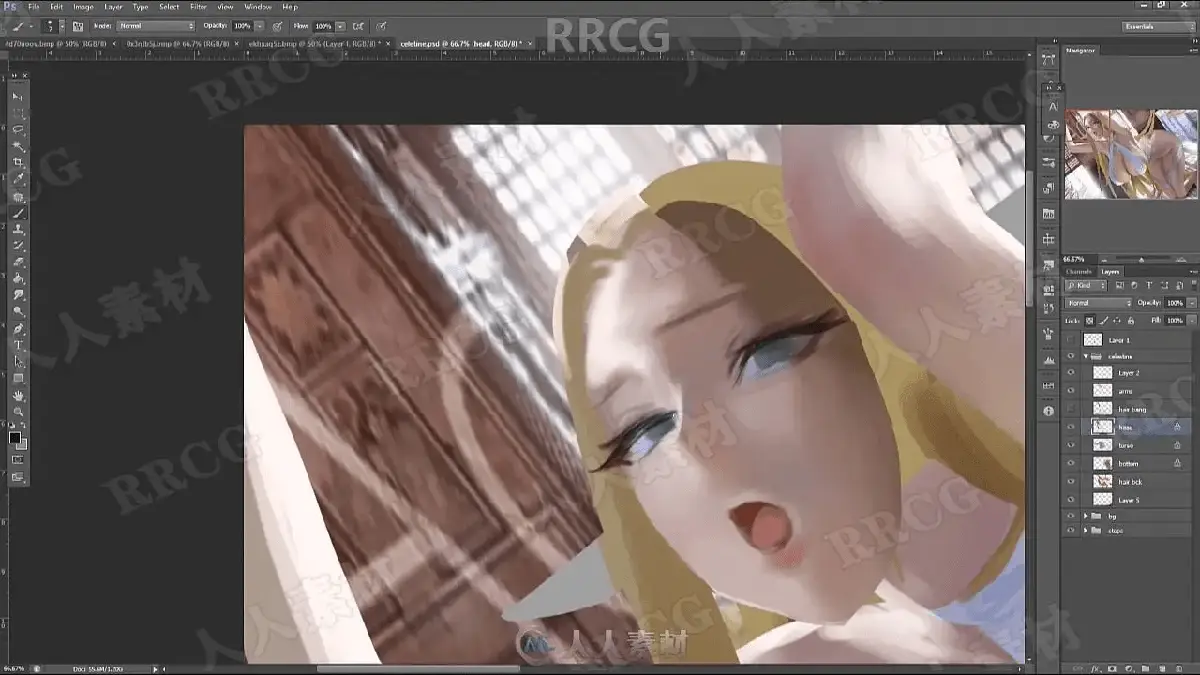
Task: Open Histogram panel icon in dock
Action: tap(1048, 359)
